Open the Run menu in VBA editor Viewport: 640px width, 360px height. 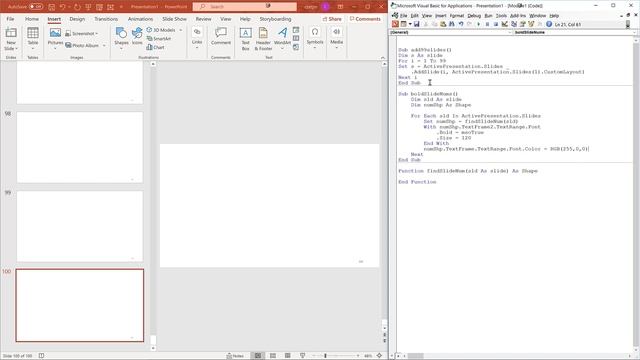coord(488,16)
